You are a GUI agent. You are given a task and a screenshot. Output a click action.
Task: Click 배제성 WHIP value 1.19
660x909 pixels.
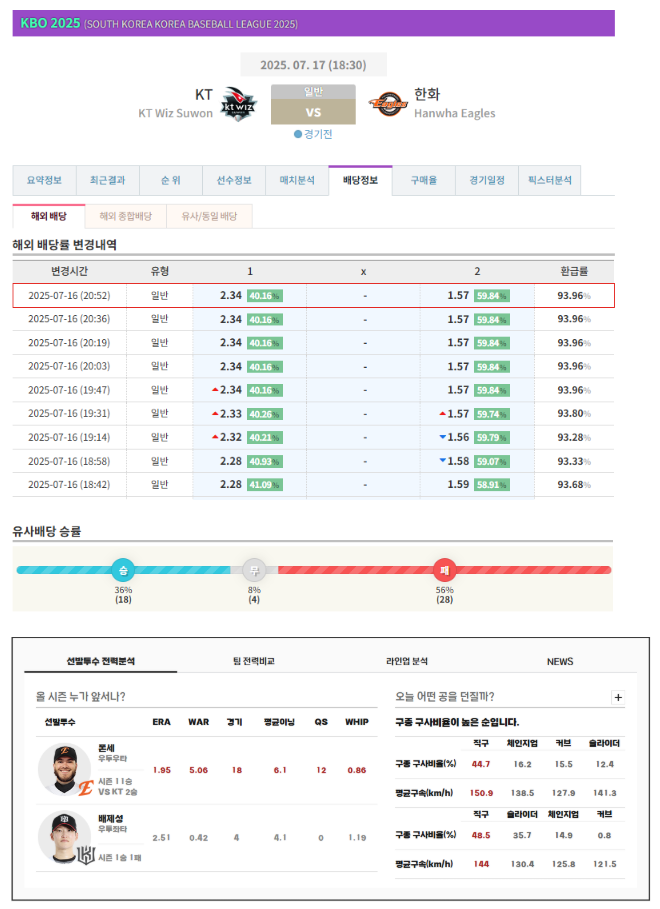click(x=357, y=838)
